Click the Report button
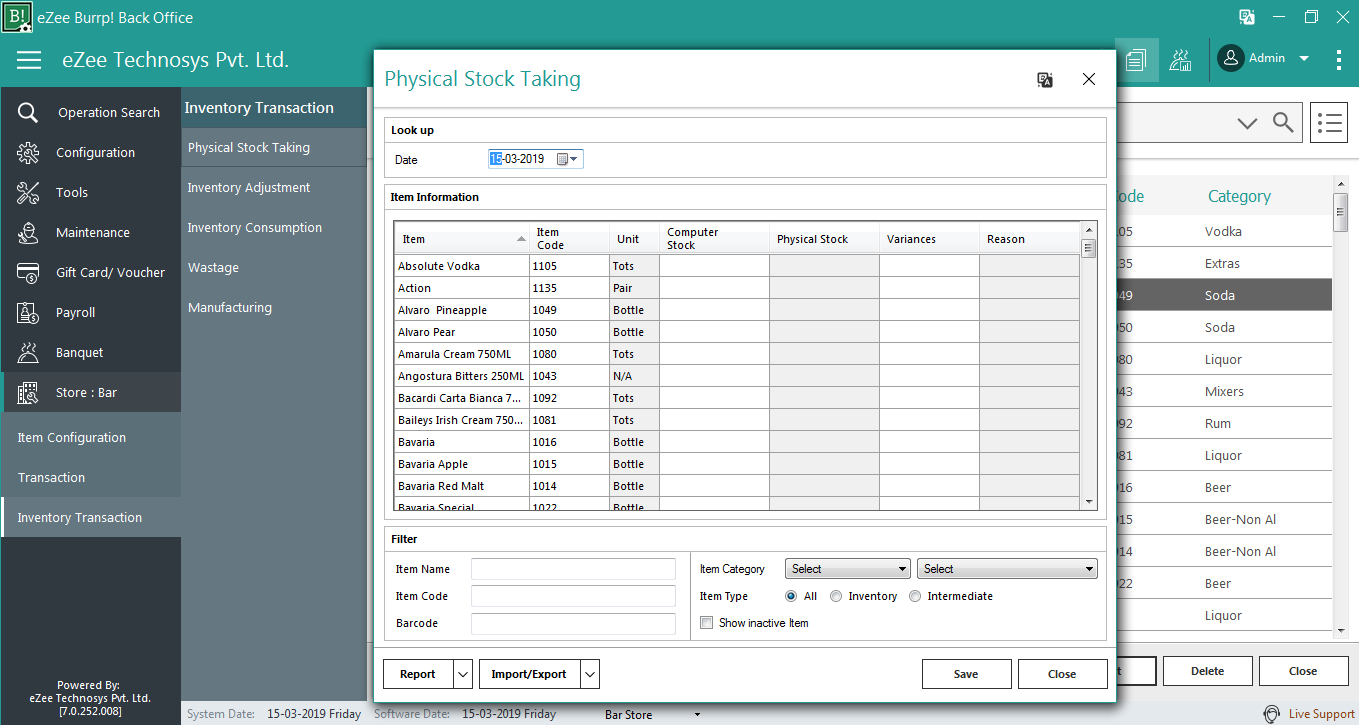 coord(418,674)
